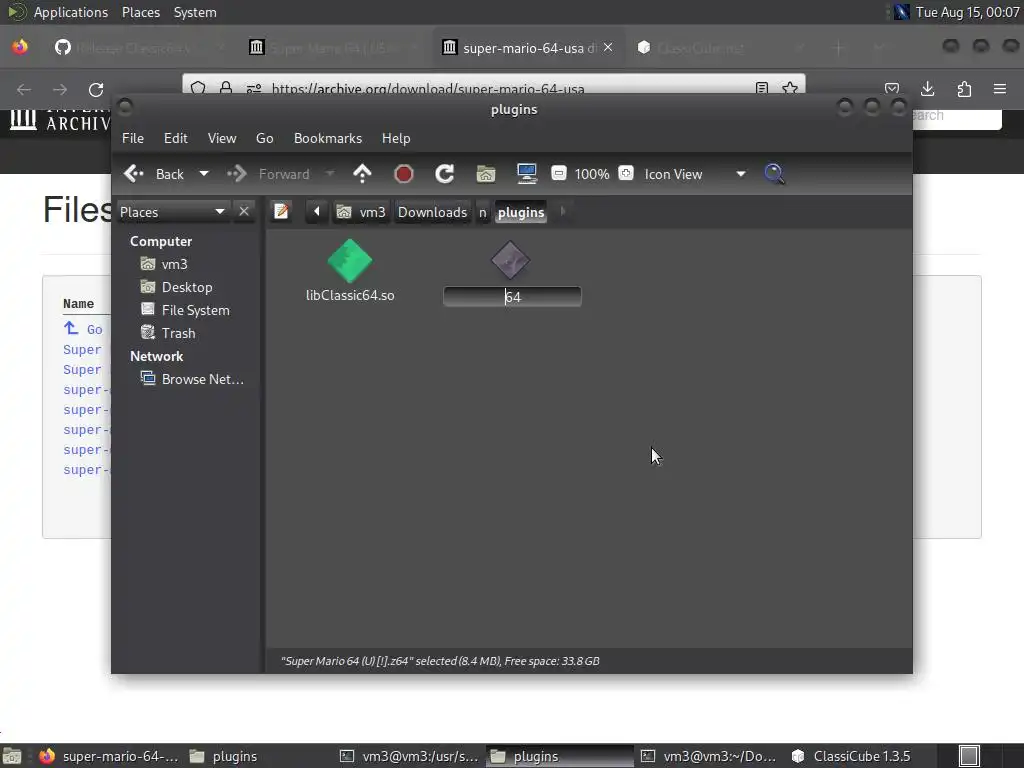Close the Places sidebar

244,212
